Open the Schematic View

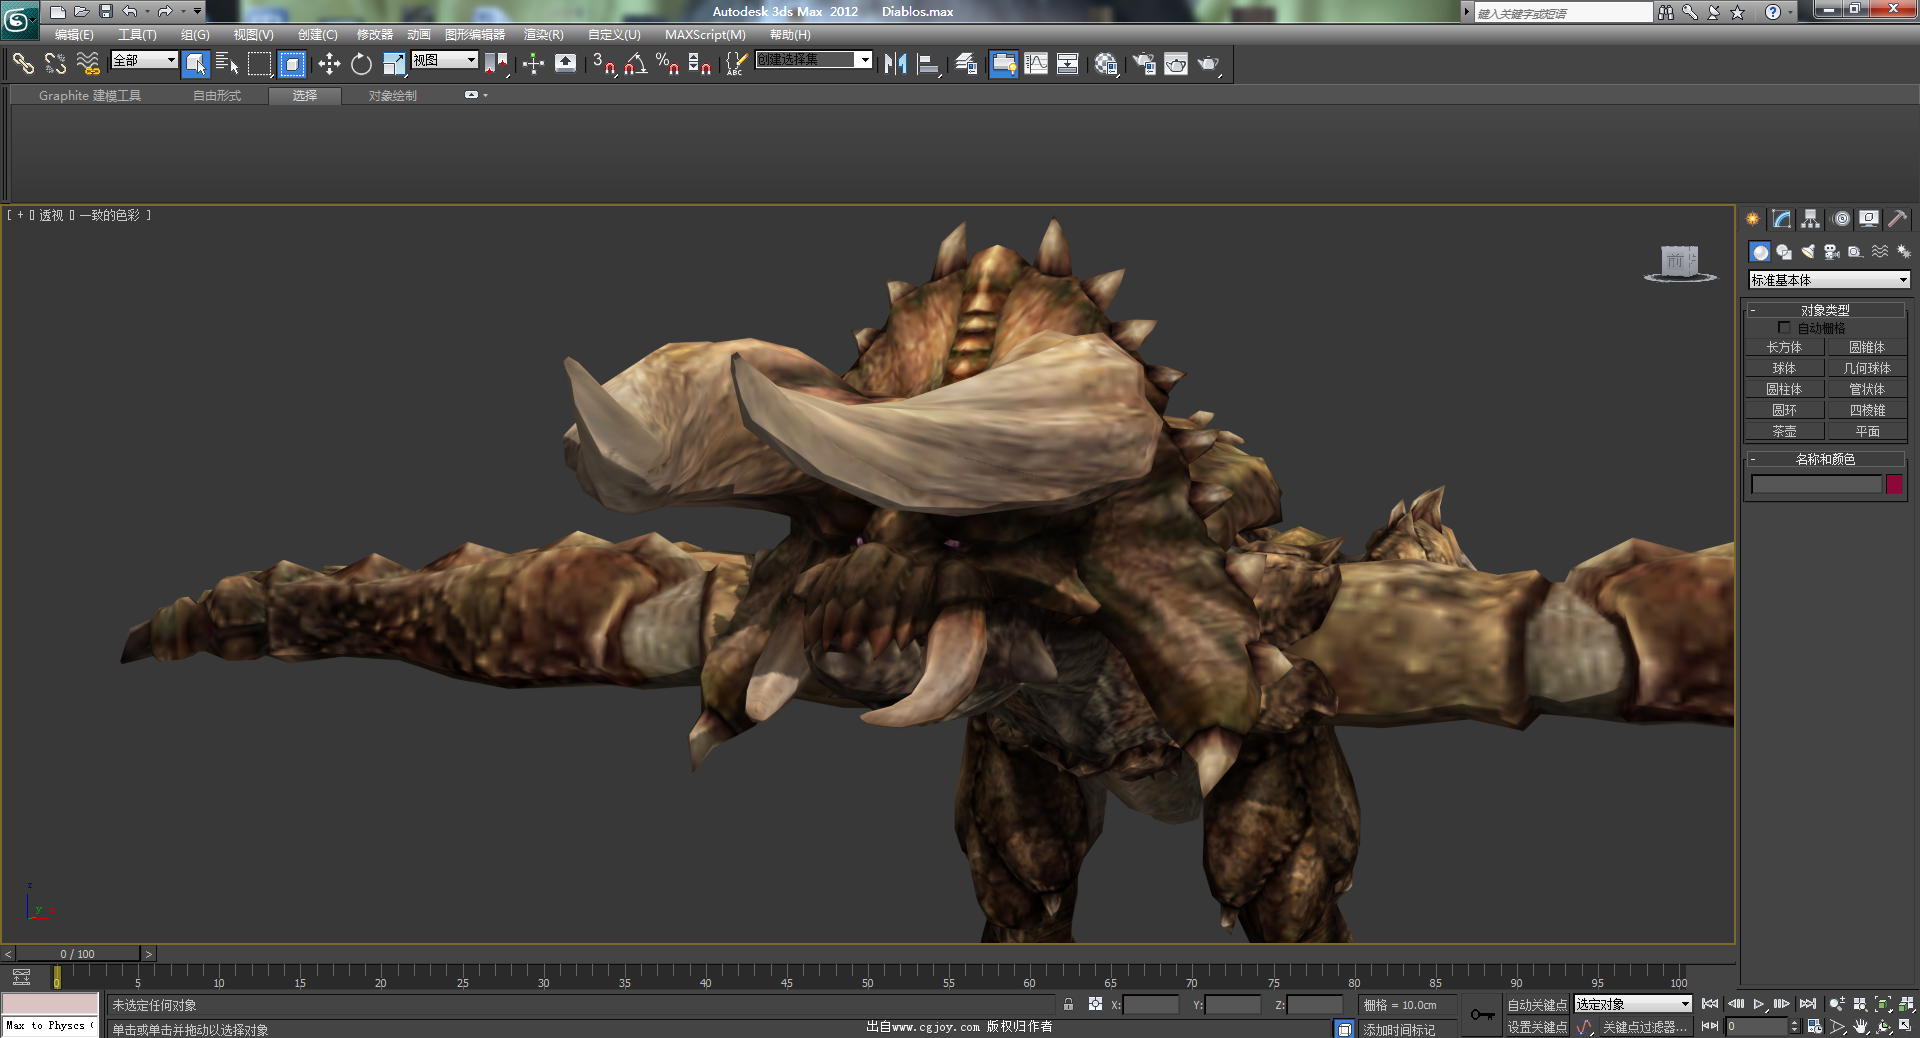1068,64
